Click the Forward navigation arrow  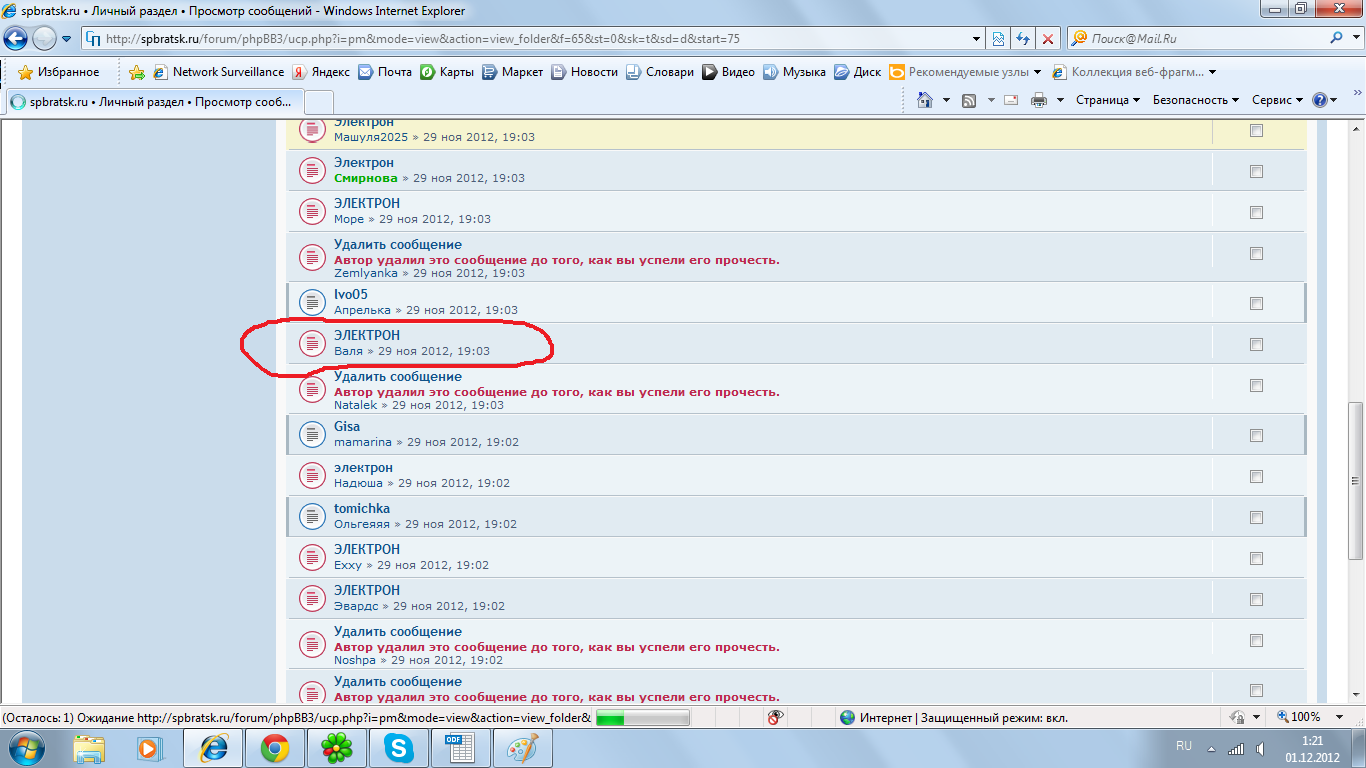tap(44, 39)
